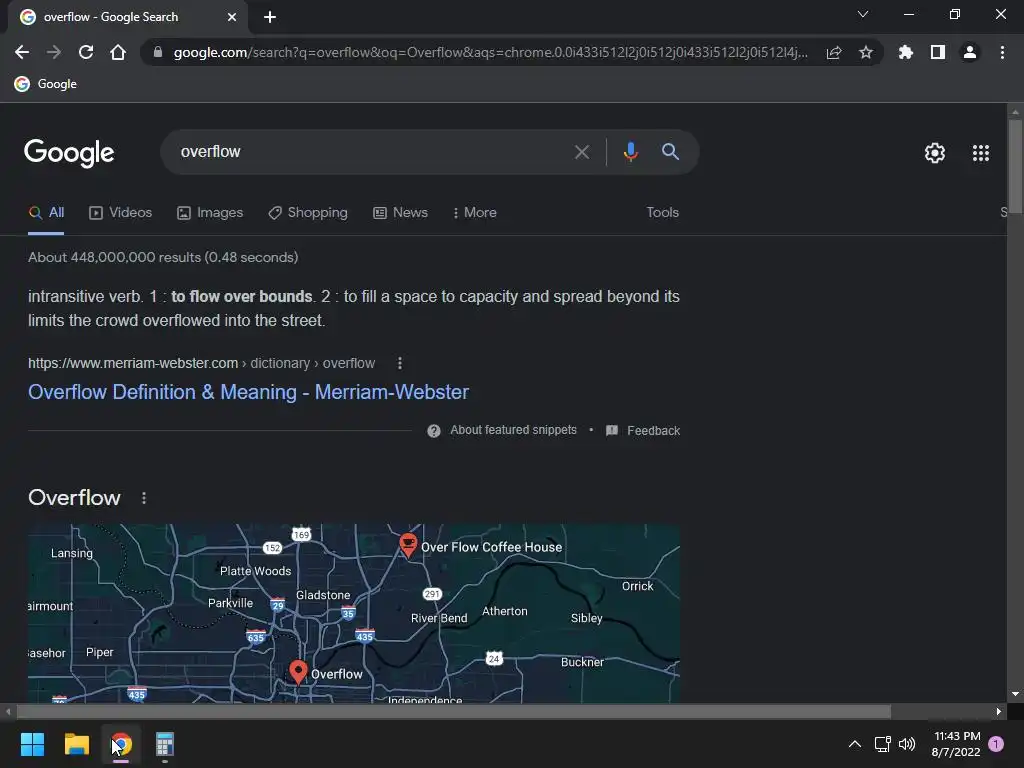The image size is (1024, 768).
Task: Toggle the Chrome side panel
Action: [x=938, y=52]
